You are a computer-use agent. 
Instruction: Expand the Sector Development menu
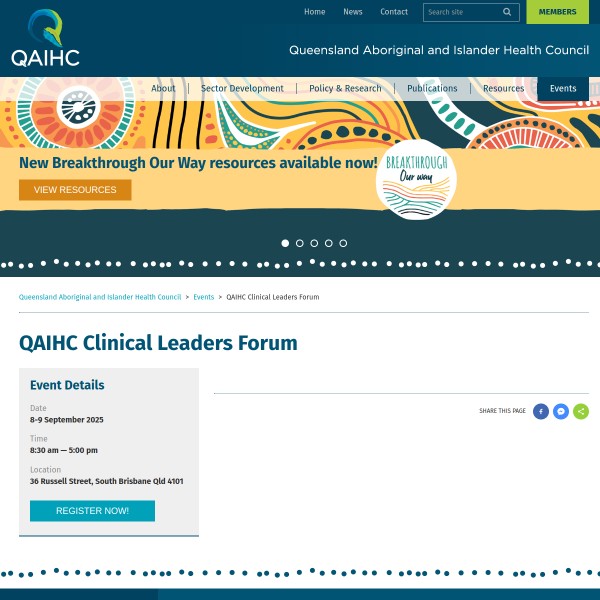click(x=242, y=88)
